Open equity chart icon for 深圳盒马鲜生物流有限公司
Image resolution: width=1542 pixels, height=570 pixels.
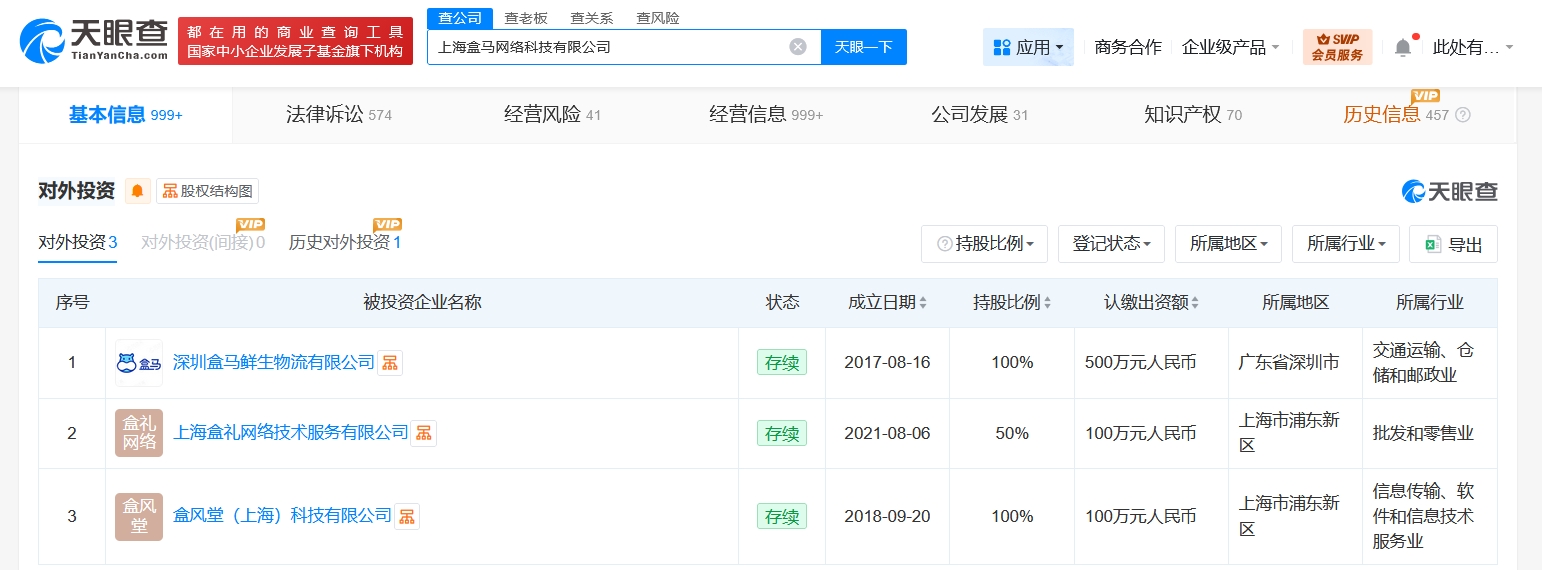point(390,363)
